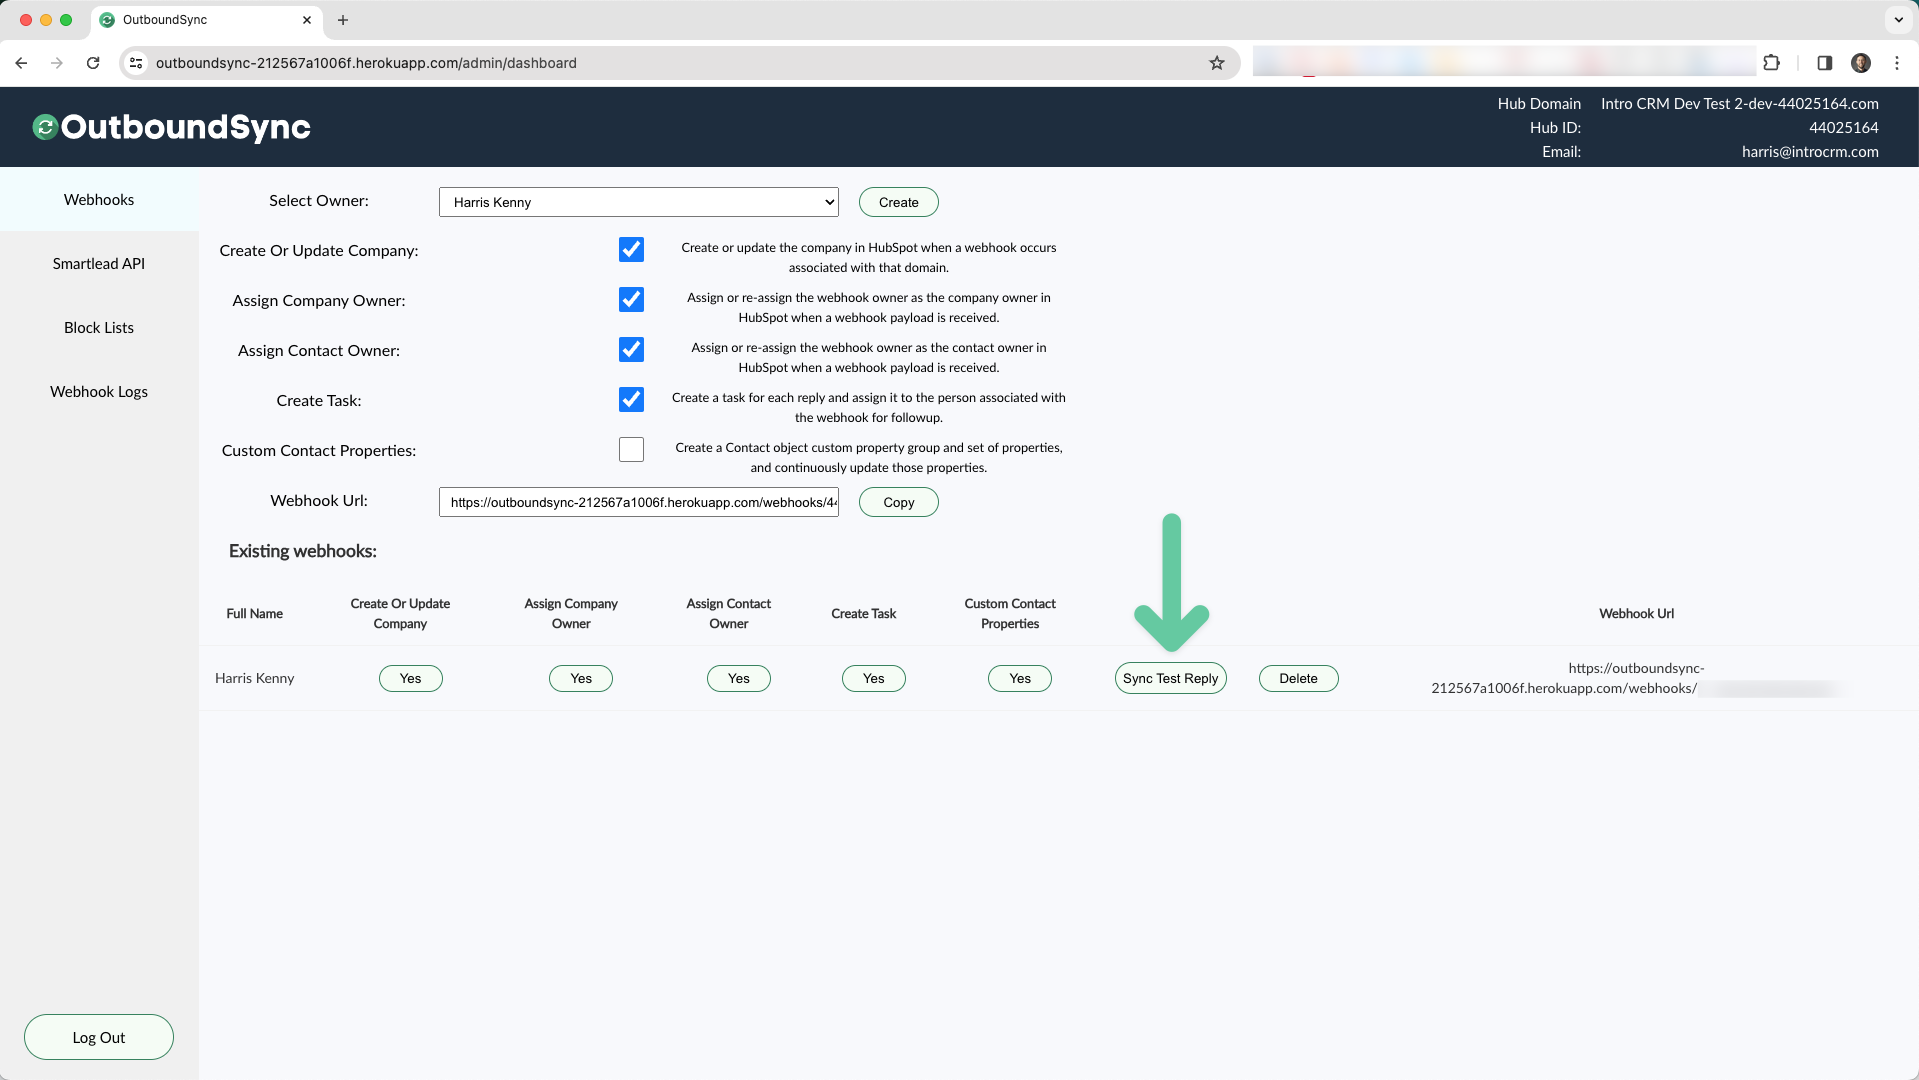Image resolution: width=1919 pixels, height=1080 pixels.
Task: Copy the webhook URL
Action: [x=899, y=502]
